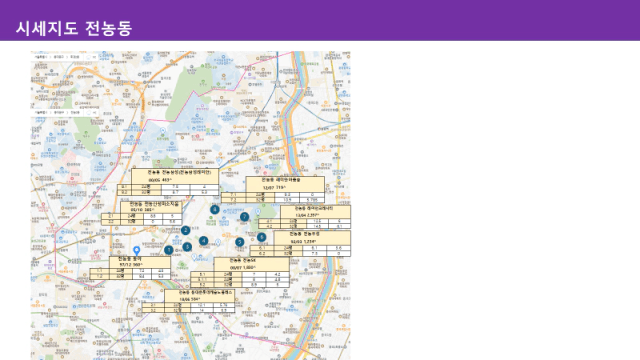Click map marker number 5

[x=240, y=242]
